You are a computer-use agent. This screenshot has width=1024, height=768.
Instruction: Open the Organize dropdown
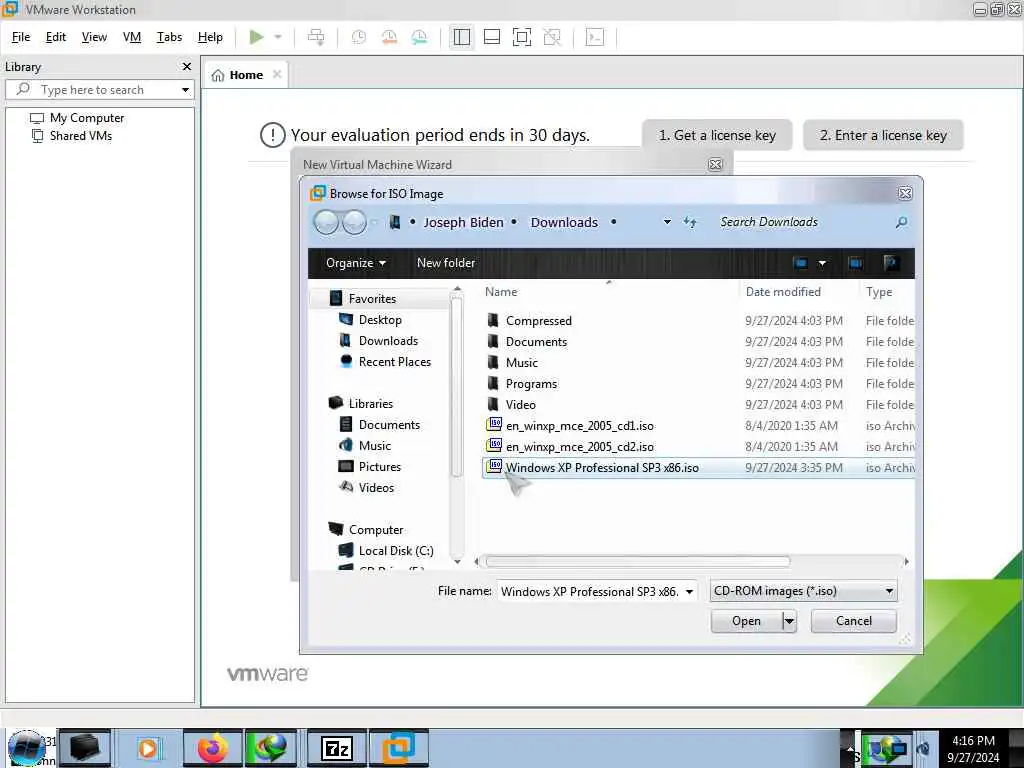click(355, 263)
